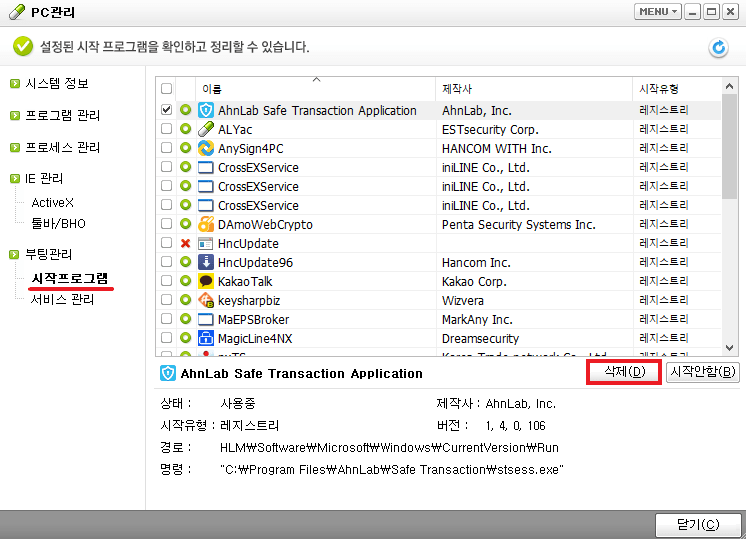The width and height of the screenshot is (746, 539).
Task: Click the stsess.exe command path text
Action: click(392, 470)
